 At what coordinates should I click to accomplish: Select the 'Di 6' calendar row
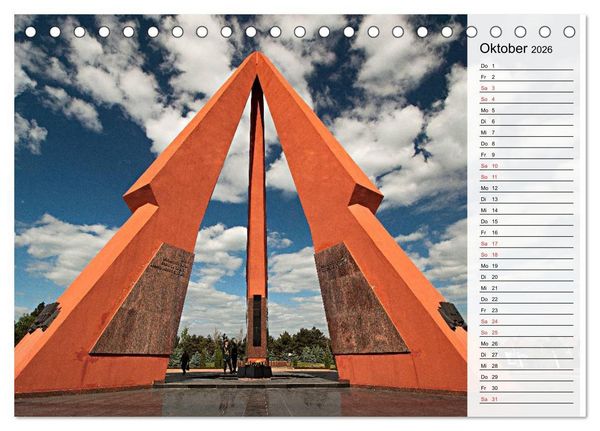tap(527, 121)
